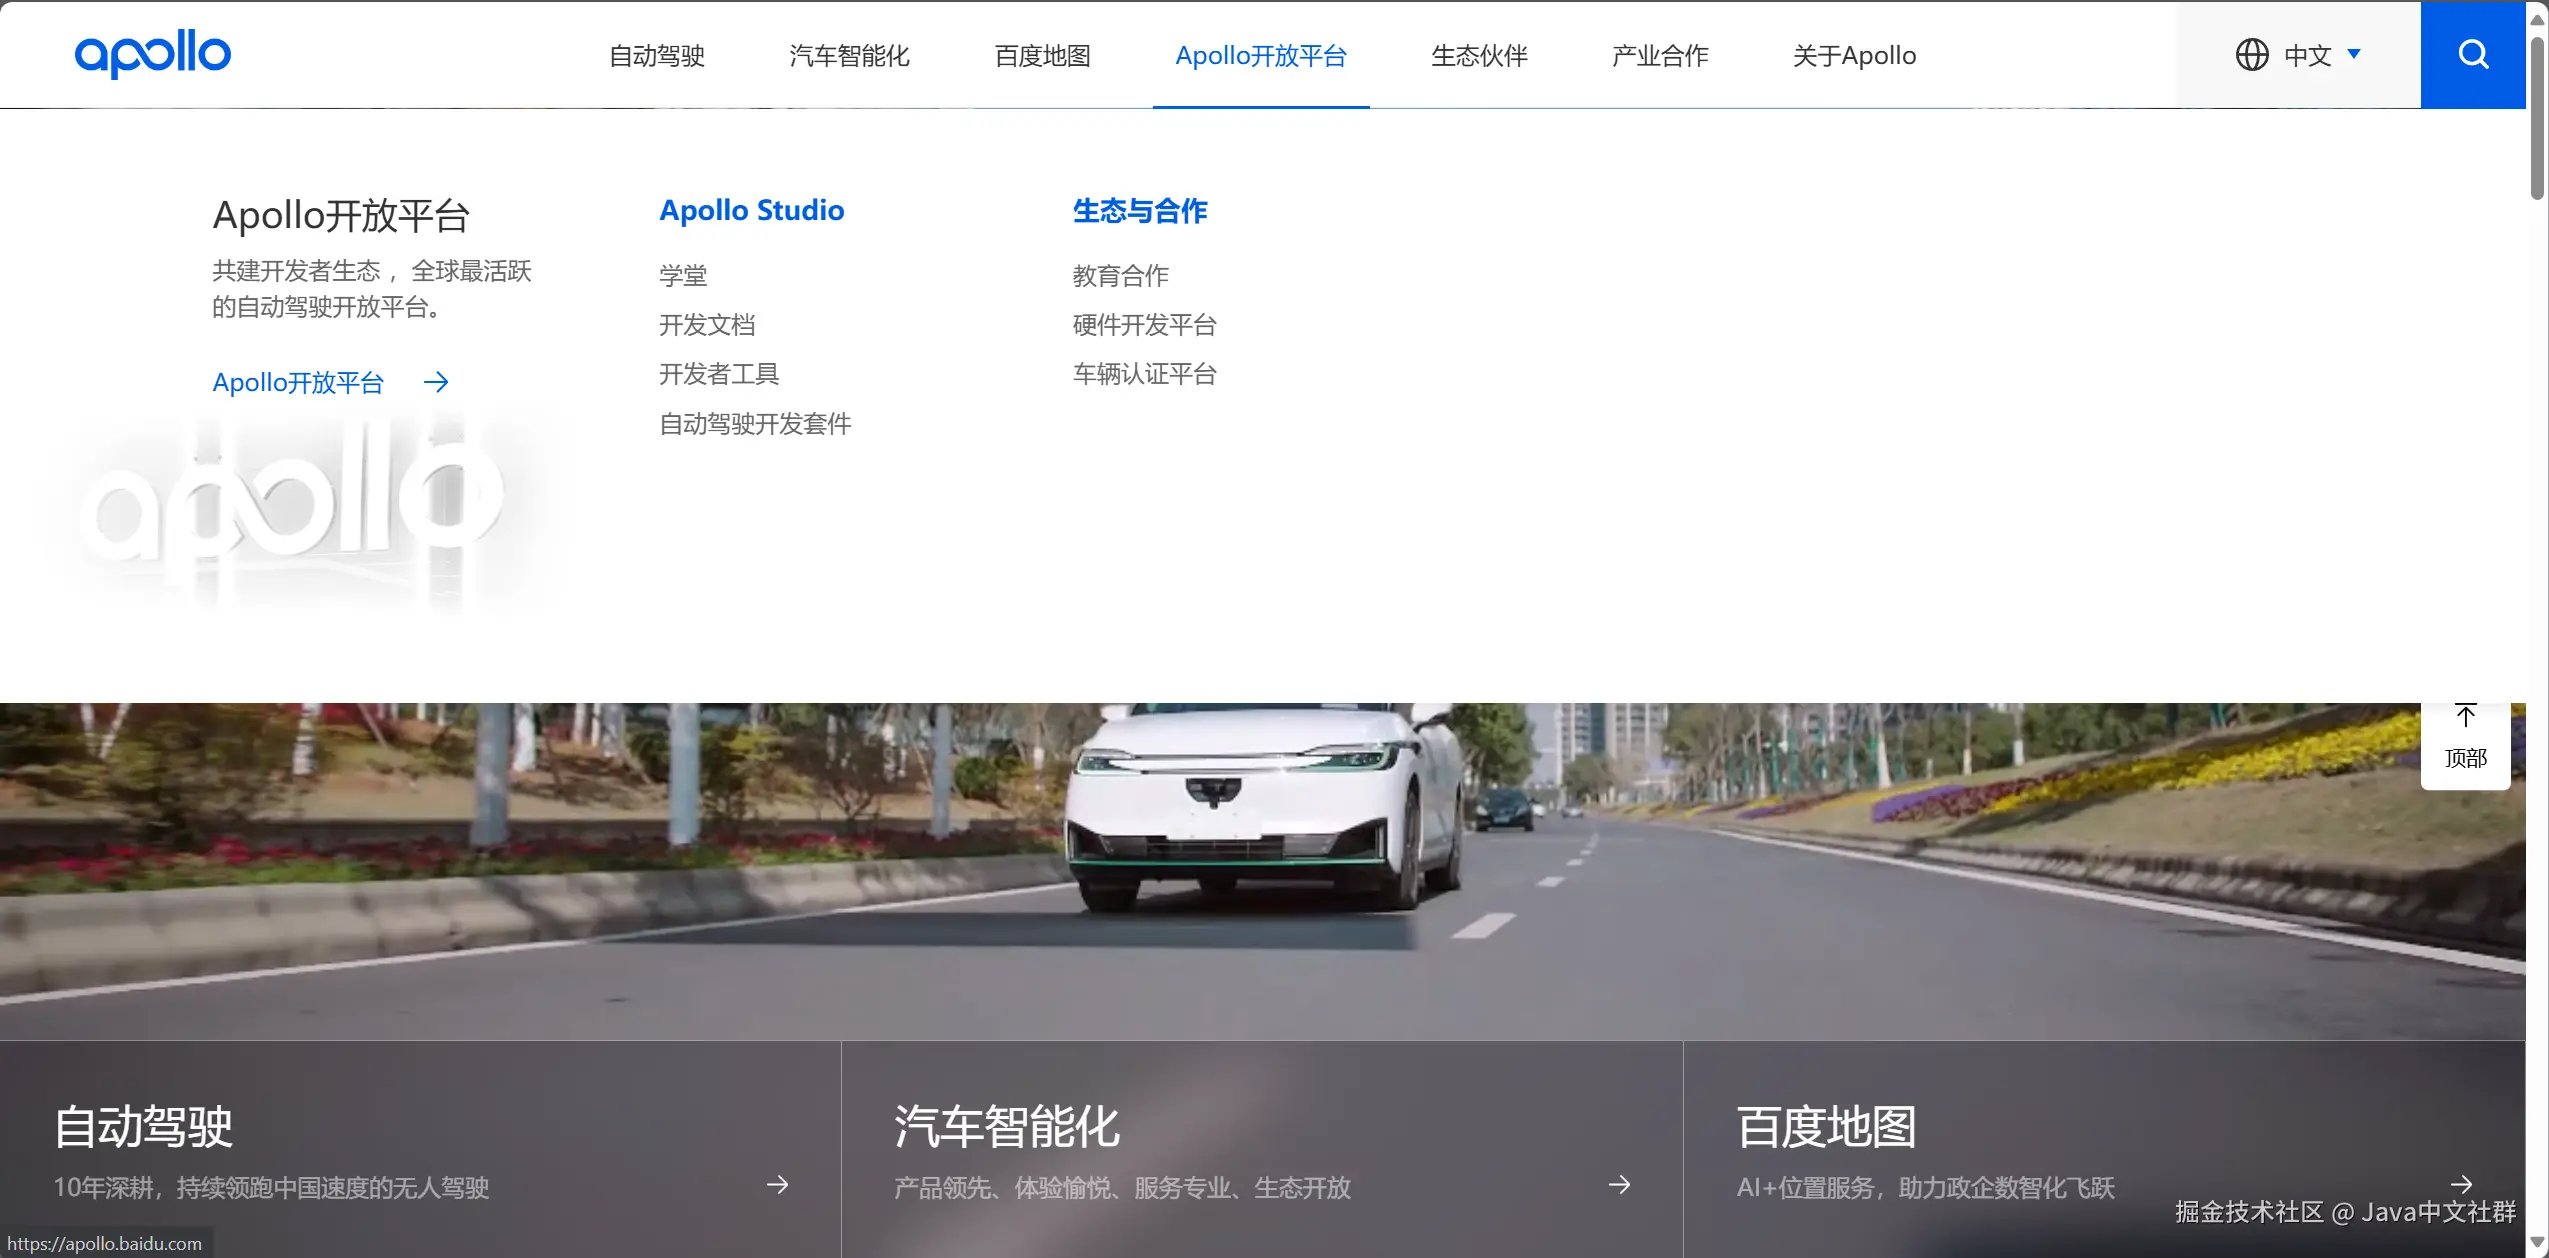Click the blue search magnifier icon
The image size is (2549, 1258).
[2472, 54]
